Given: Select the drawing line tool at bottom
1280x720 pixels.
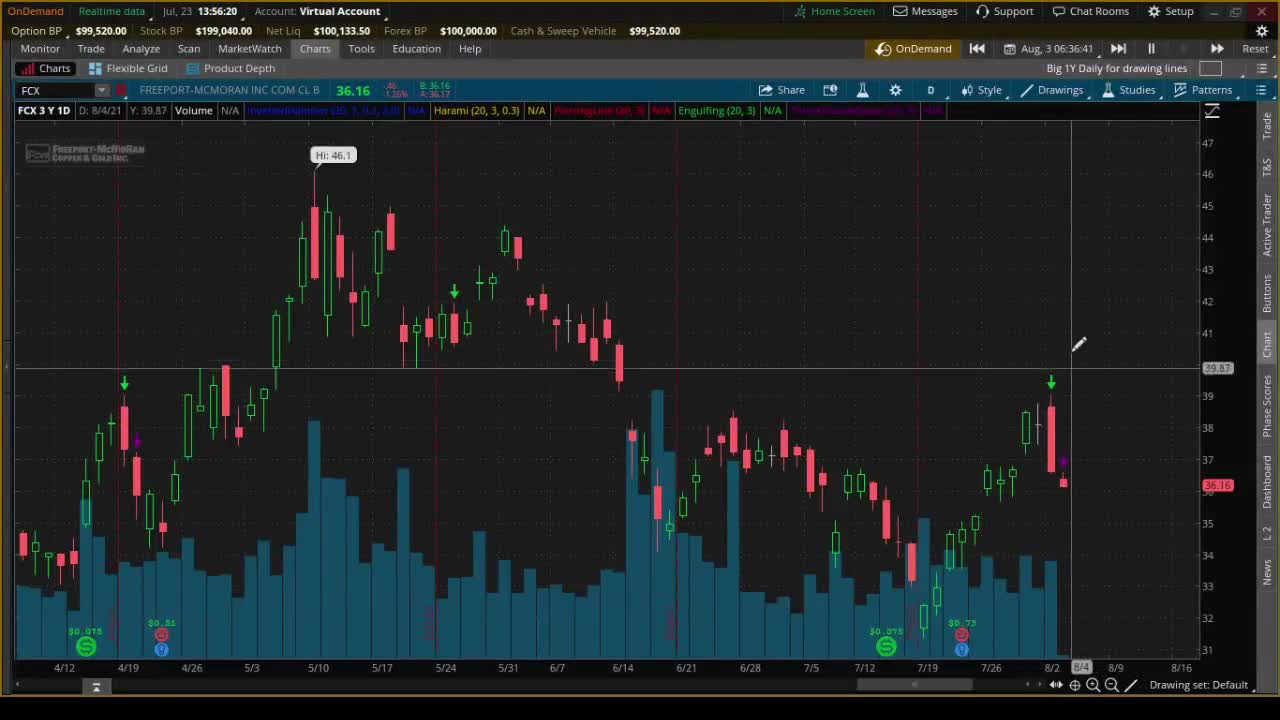Looking at the screenshot, I should (1131, 685).
